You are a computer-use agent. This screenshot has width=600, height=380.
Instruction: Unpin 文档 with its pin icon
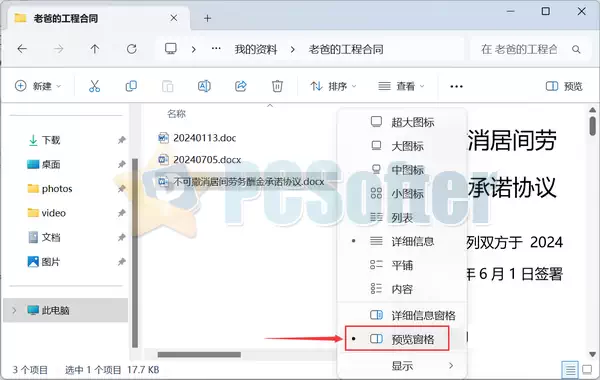click(x=121, y=237)
